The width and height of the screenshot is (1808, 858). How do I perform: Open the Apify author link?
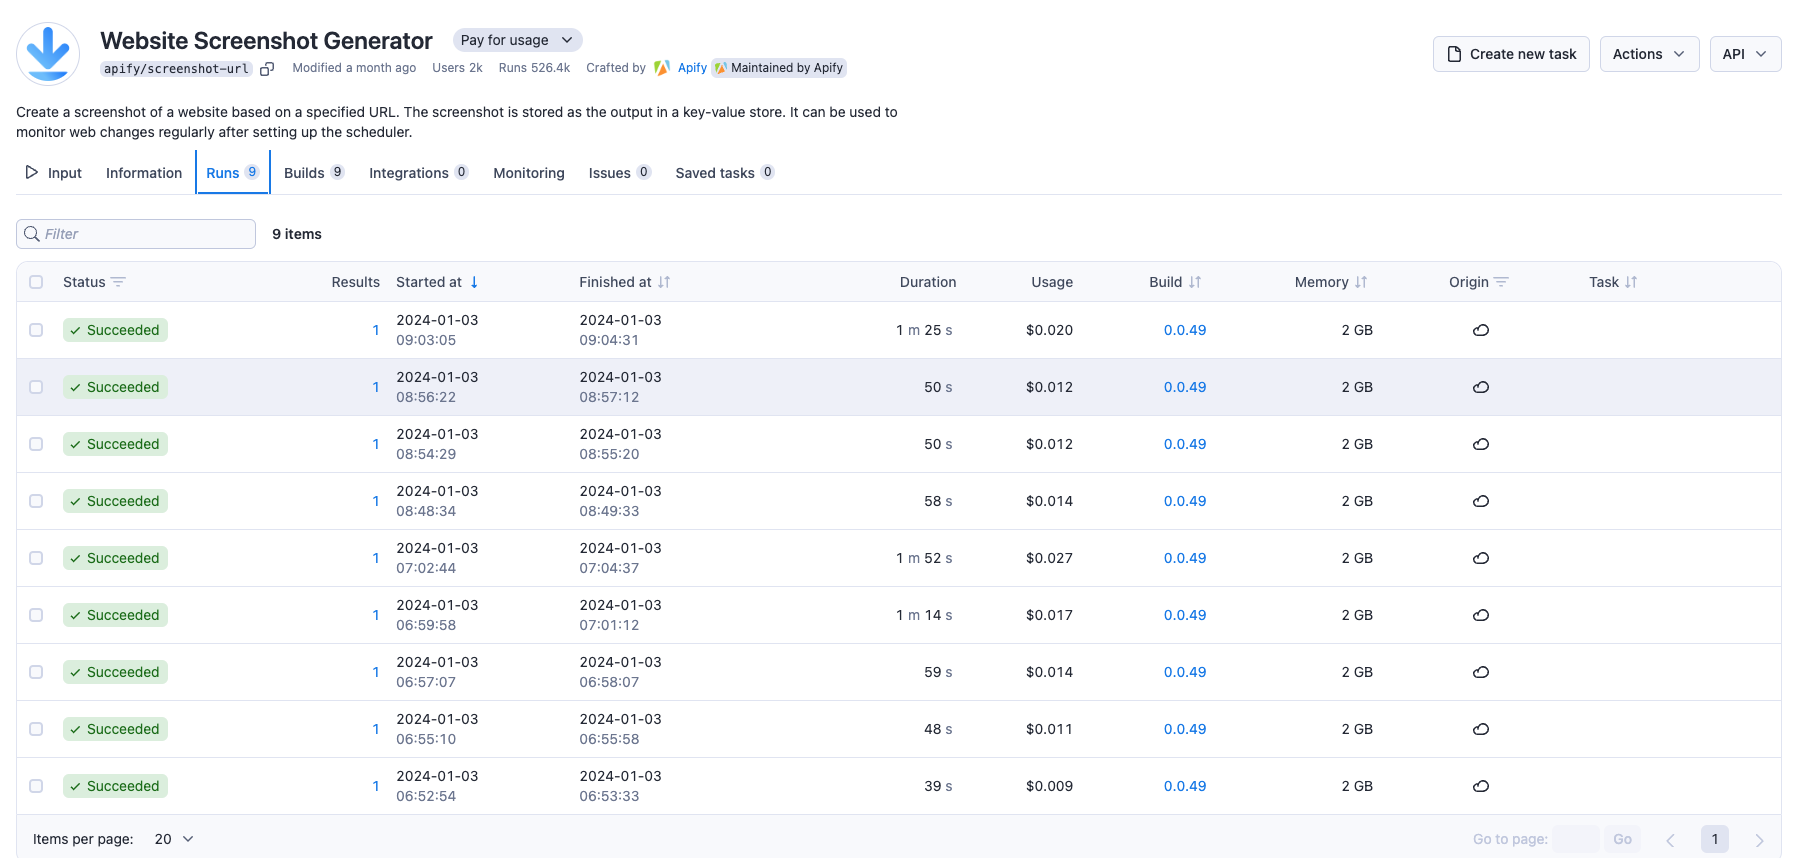click(x=692, y=68)
